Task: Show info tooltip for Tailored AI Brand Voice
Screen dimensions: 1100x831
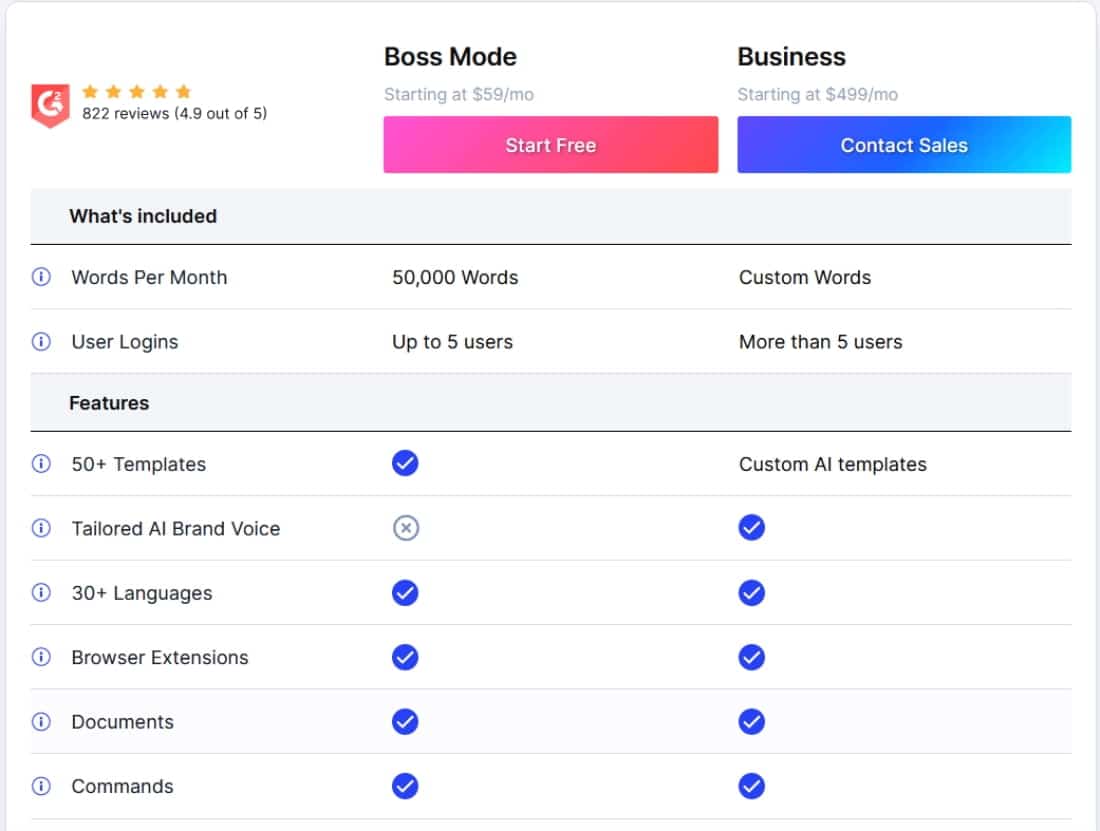Action: [x=41, y=528]
